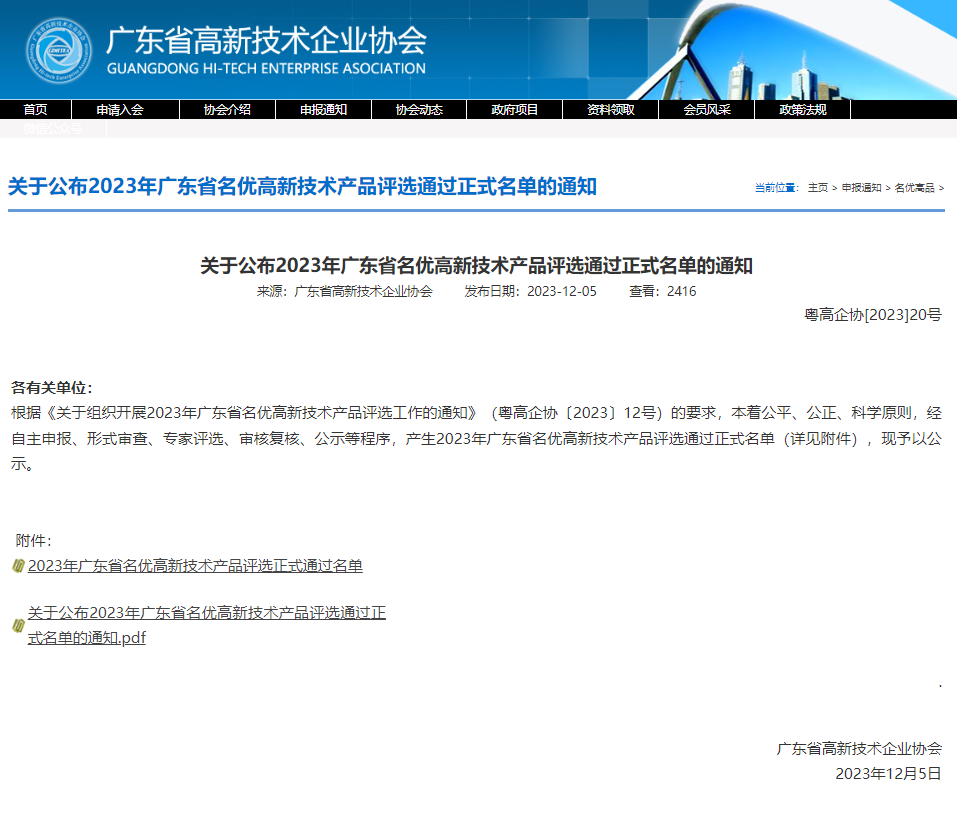Click the document number 粤高企协[2023]20号

tap(873, 315)
